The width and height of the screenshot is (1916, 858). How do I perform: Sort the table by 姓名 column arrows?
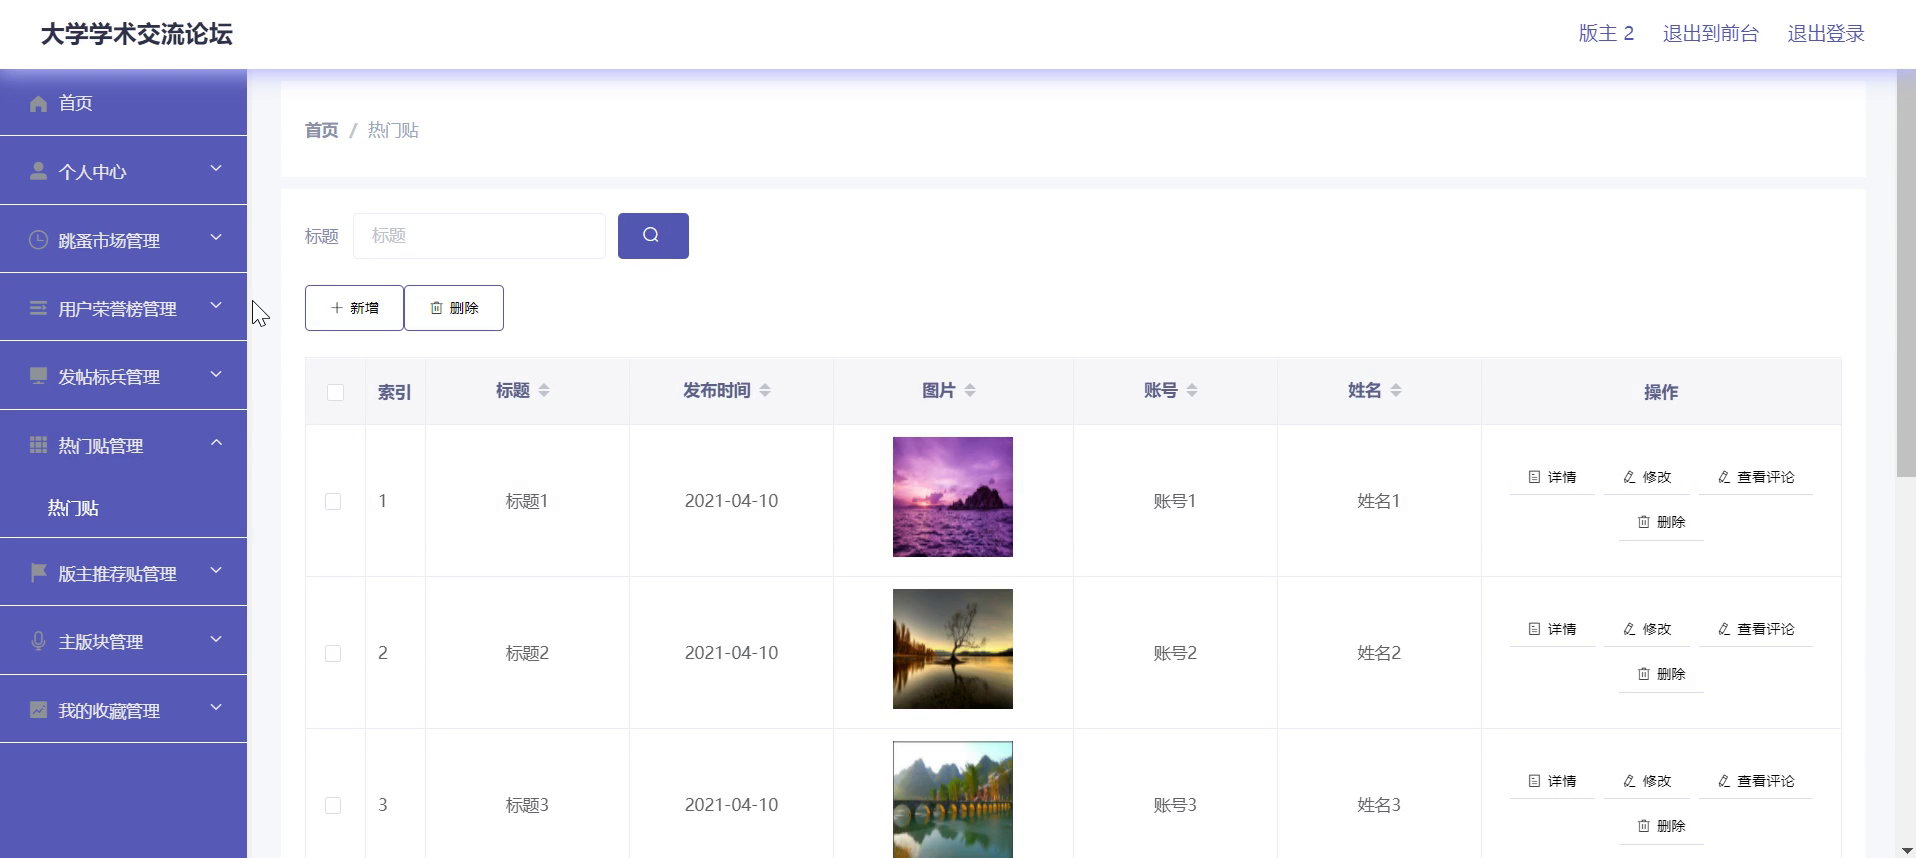coord(1396,390)
